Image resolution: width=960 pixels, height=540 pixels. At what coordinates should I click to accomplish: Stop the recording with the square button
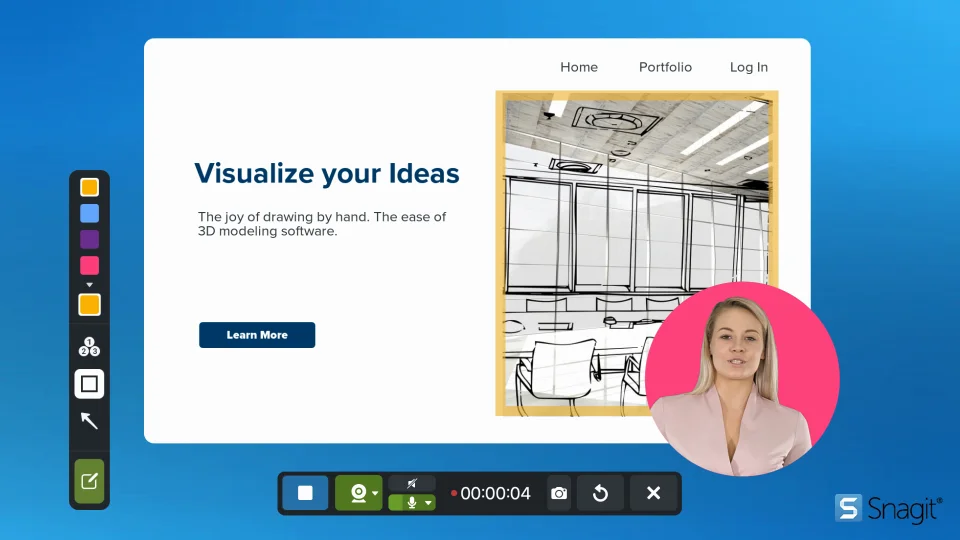click(x=305, y=493)
